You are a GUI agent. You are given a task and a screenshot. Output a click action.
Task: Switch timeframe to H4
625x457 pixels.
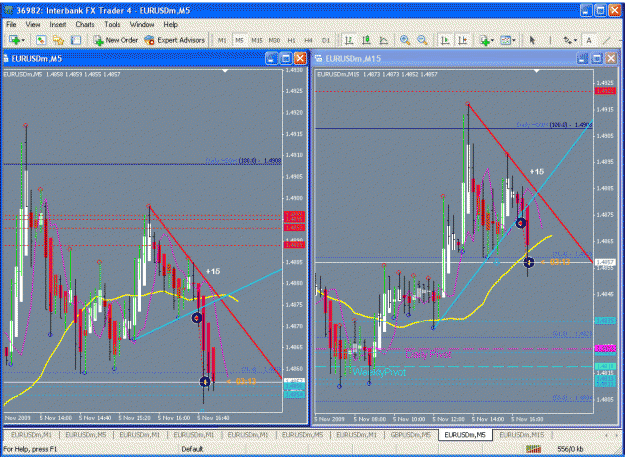[x=309, y=40]
